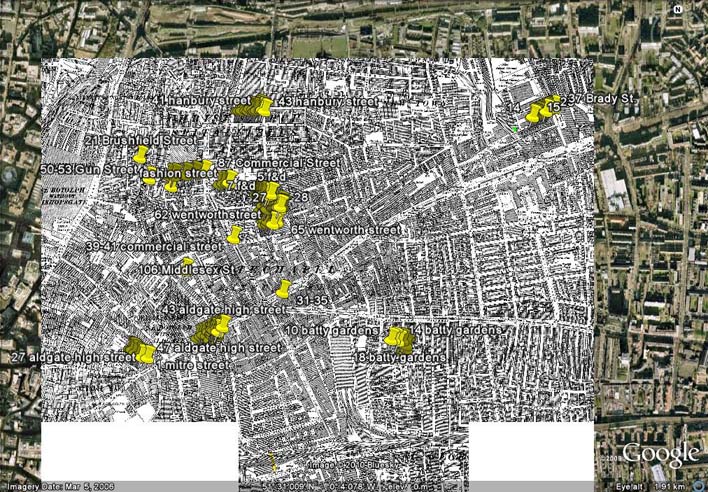Click the 62 wentworth street label
708x492 pixels.
pyautogui.click(x=208, y=215)
